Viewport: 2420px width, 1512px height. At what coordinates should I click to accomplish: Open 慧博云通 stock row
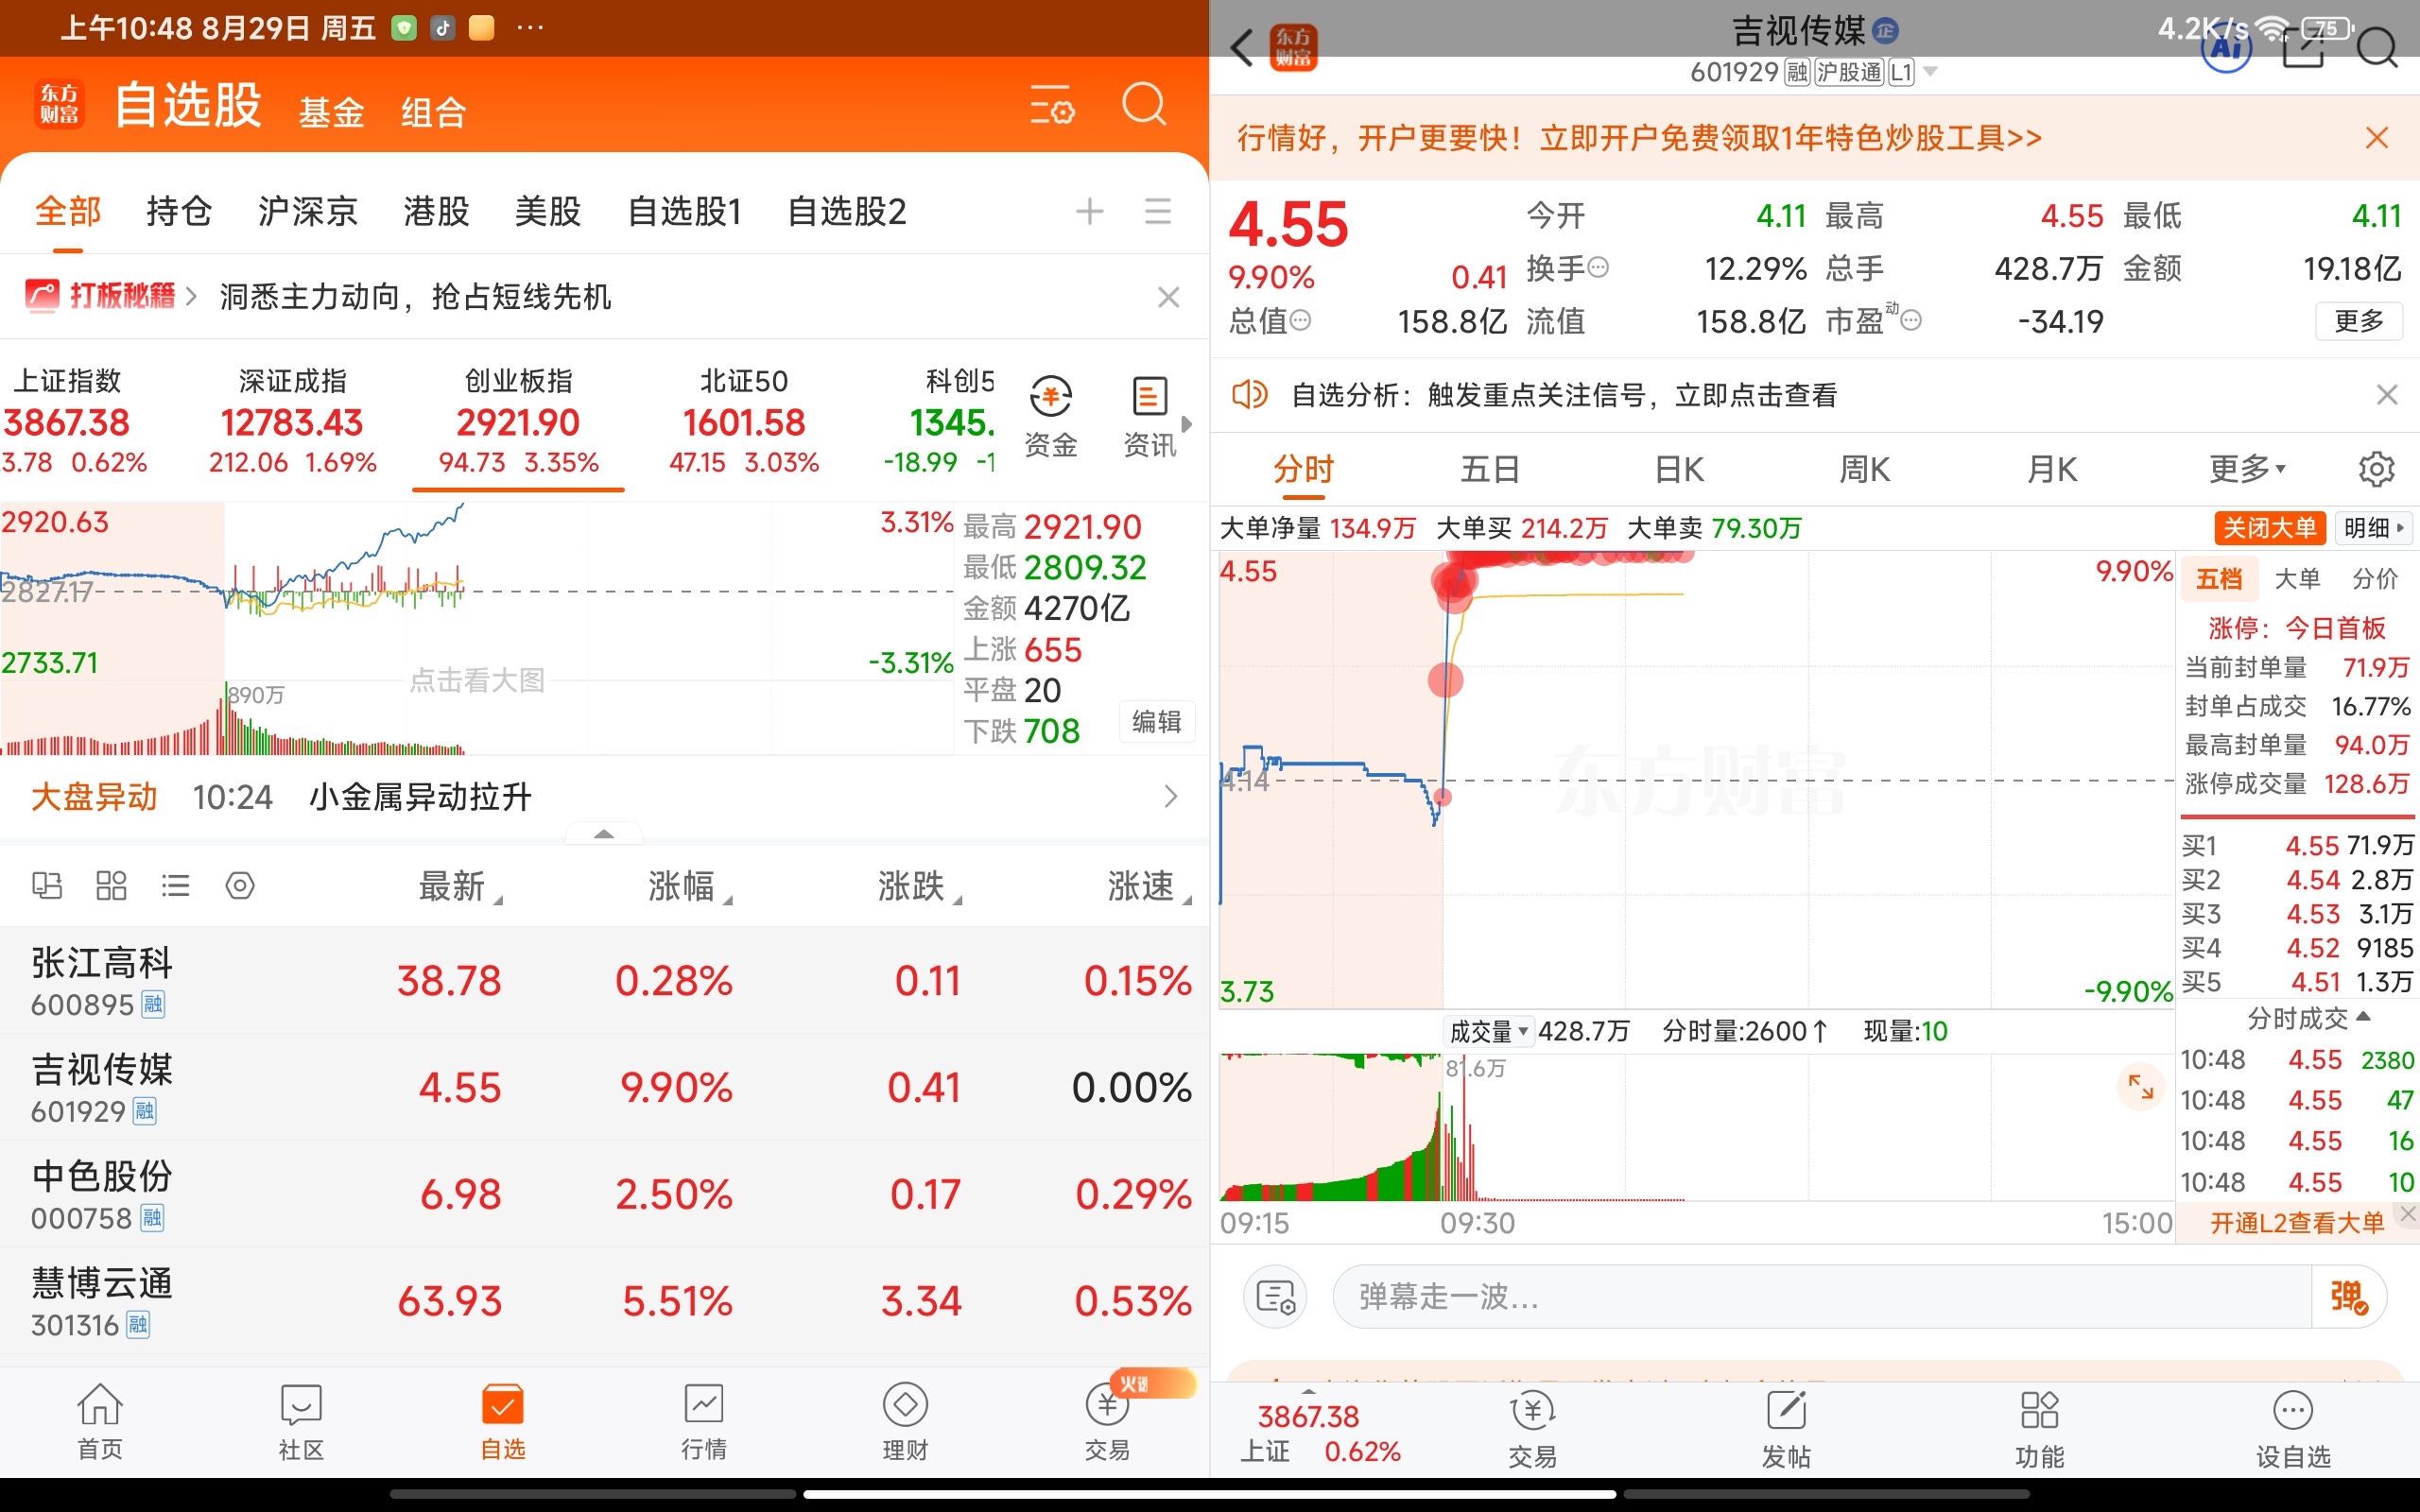(604, 1301)
